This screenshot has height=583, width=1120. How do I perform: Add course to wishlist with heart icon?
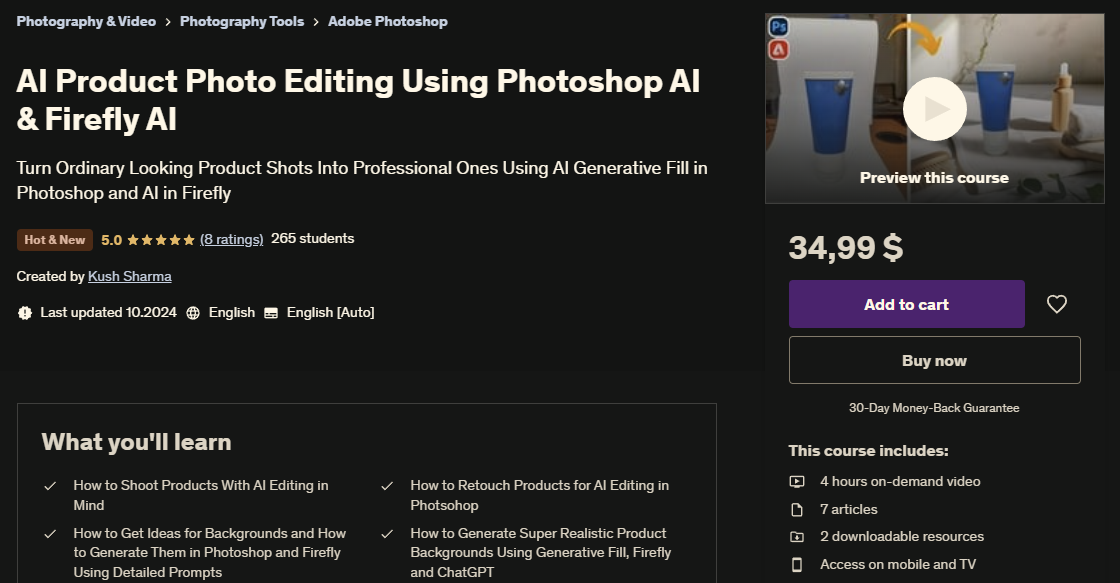tap(1057, 304)
